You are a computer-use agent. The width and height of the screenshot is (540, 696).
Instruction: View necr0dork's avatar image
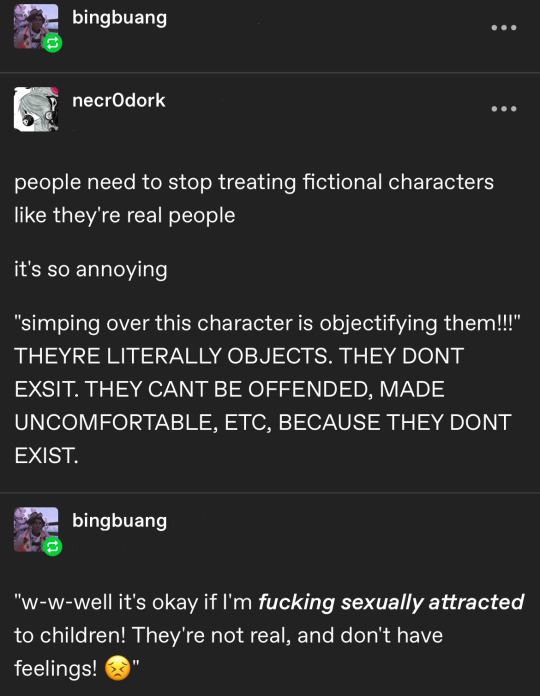point(36,109)
